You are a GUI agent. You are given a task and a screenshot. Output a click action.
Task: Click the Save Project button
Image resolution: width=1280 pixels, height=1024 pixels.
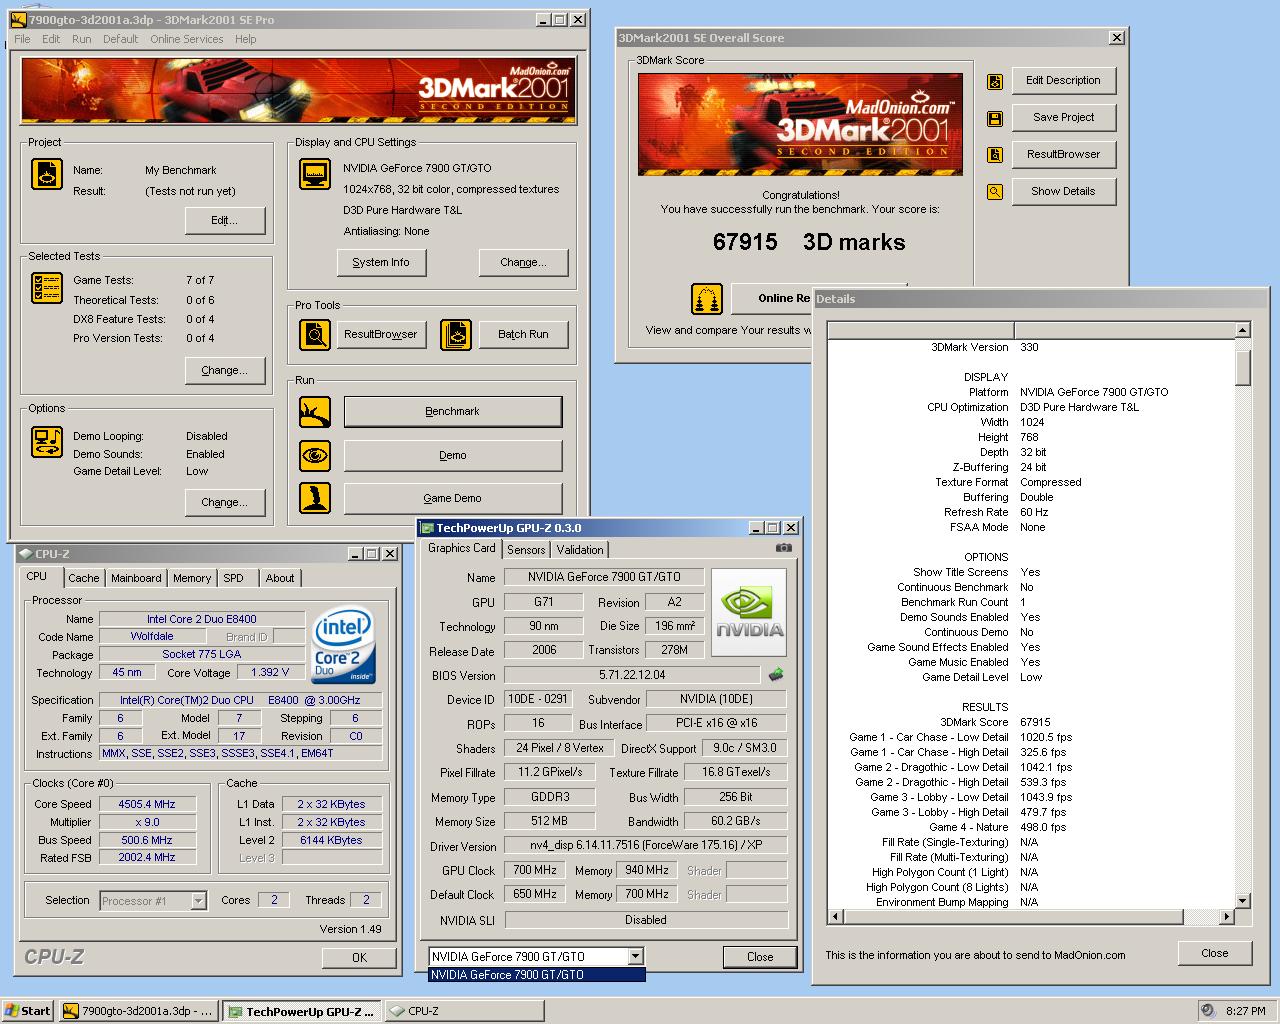(x=1064, y=117)
